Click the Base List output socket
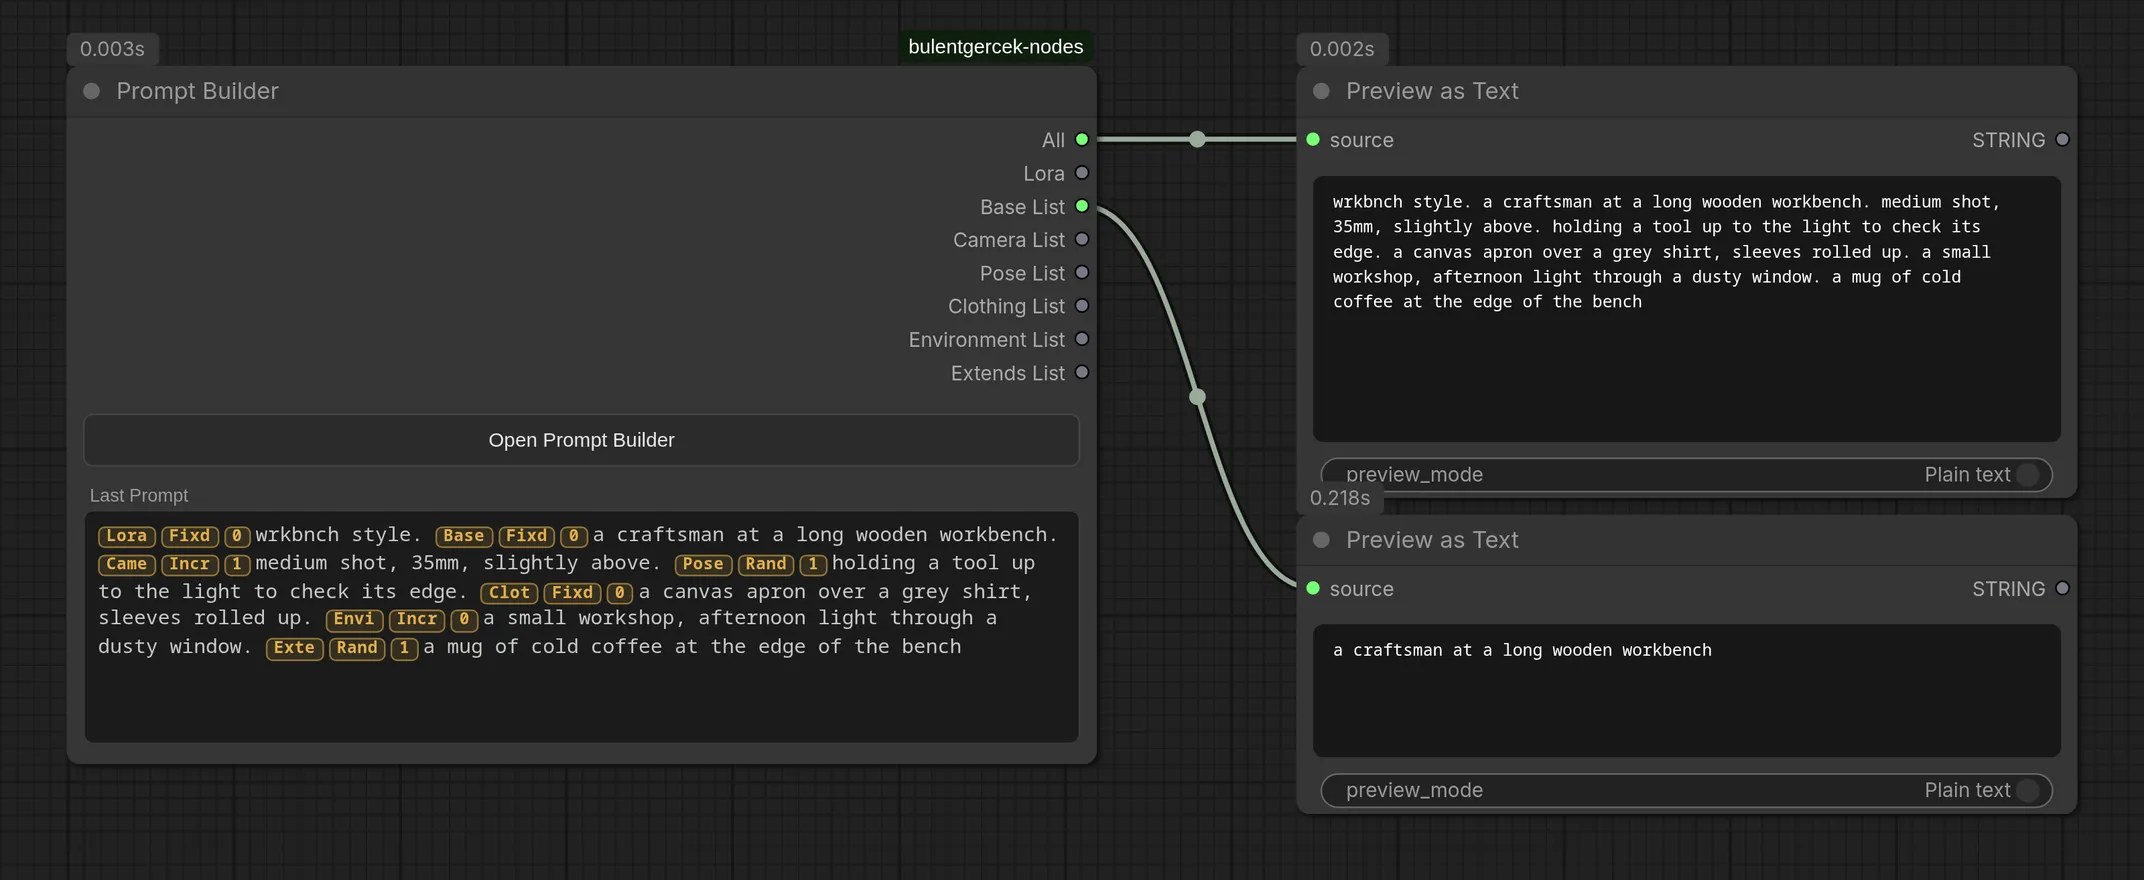 (x=1081, y=206)
